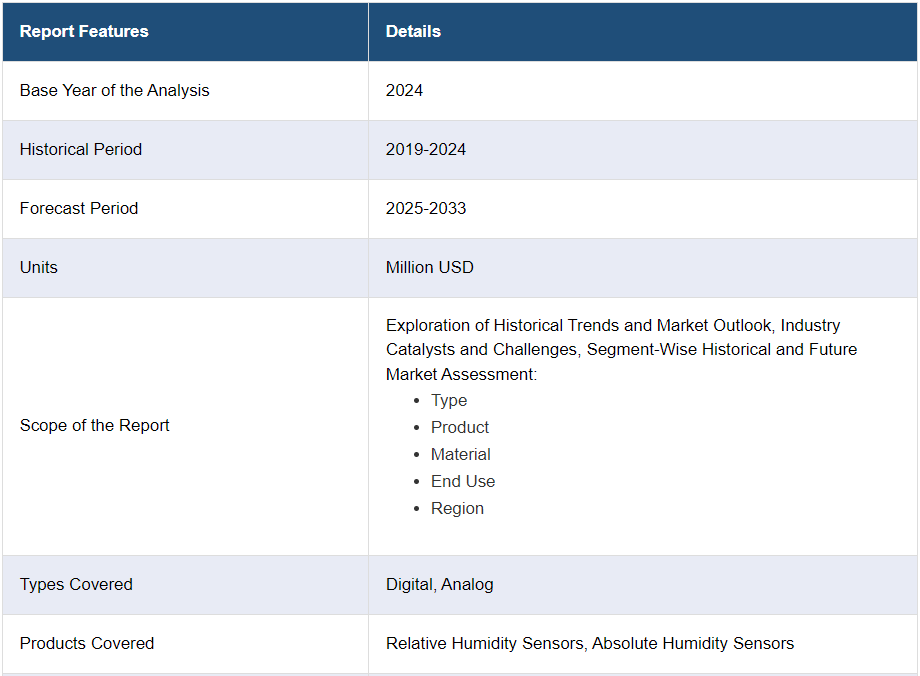Click the Material bullet item
Viewport: 920px width, 676px height.
[x=461, y=454]
